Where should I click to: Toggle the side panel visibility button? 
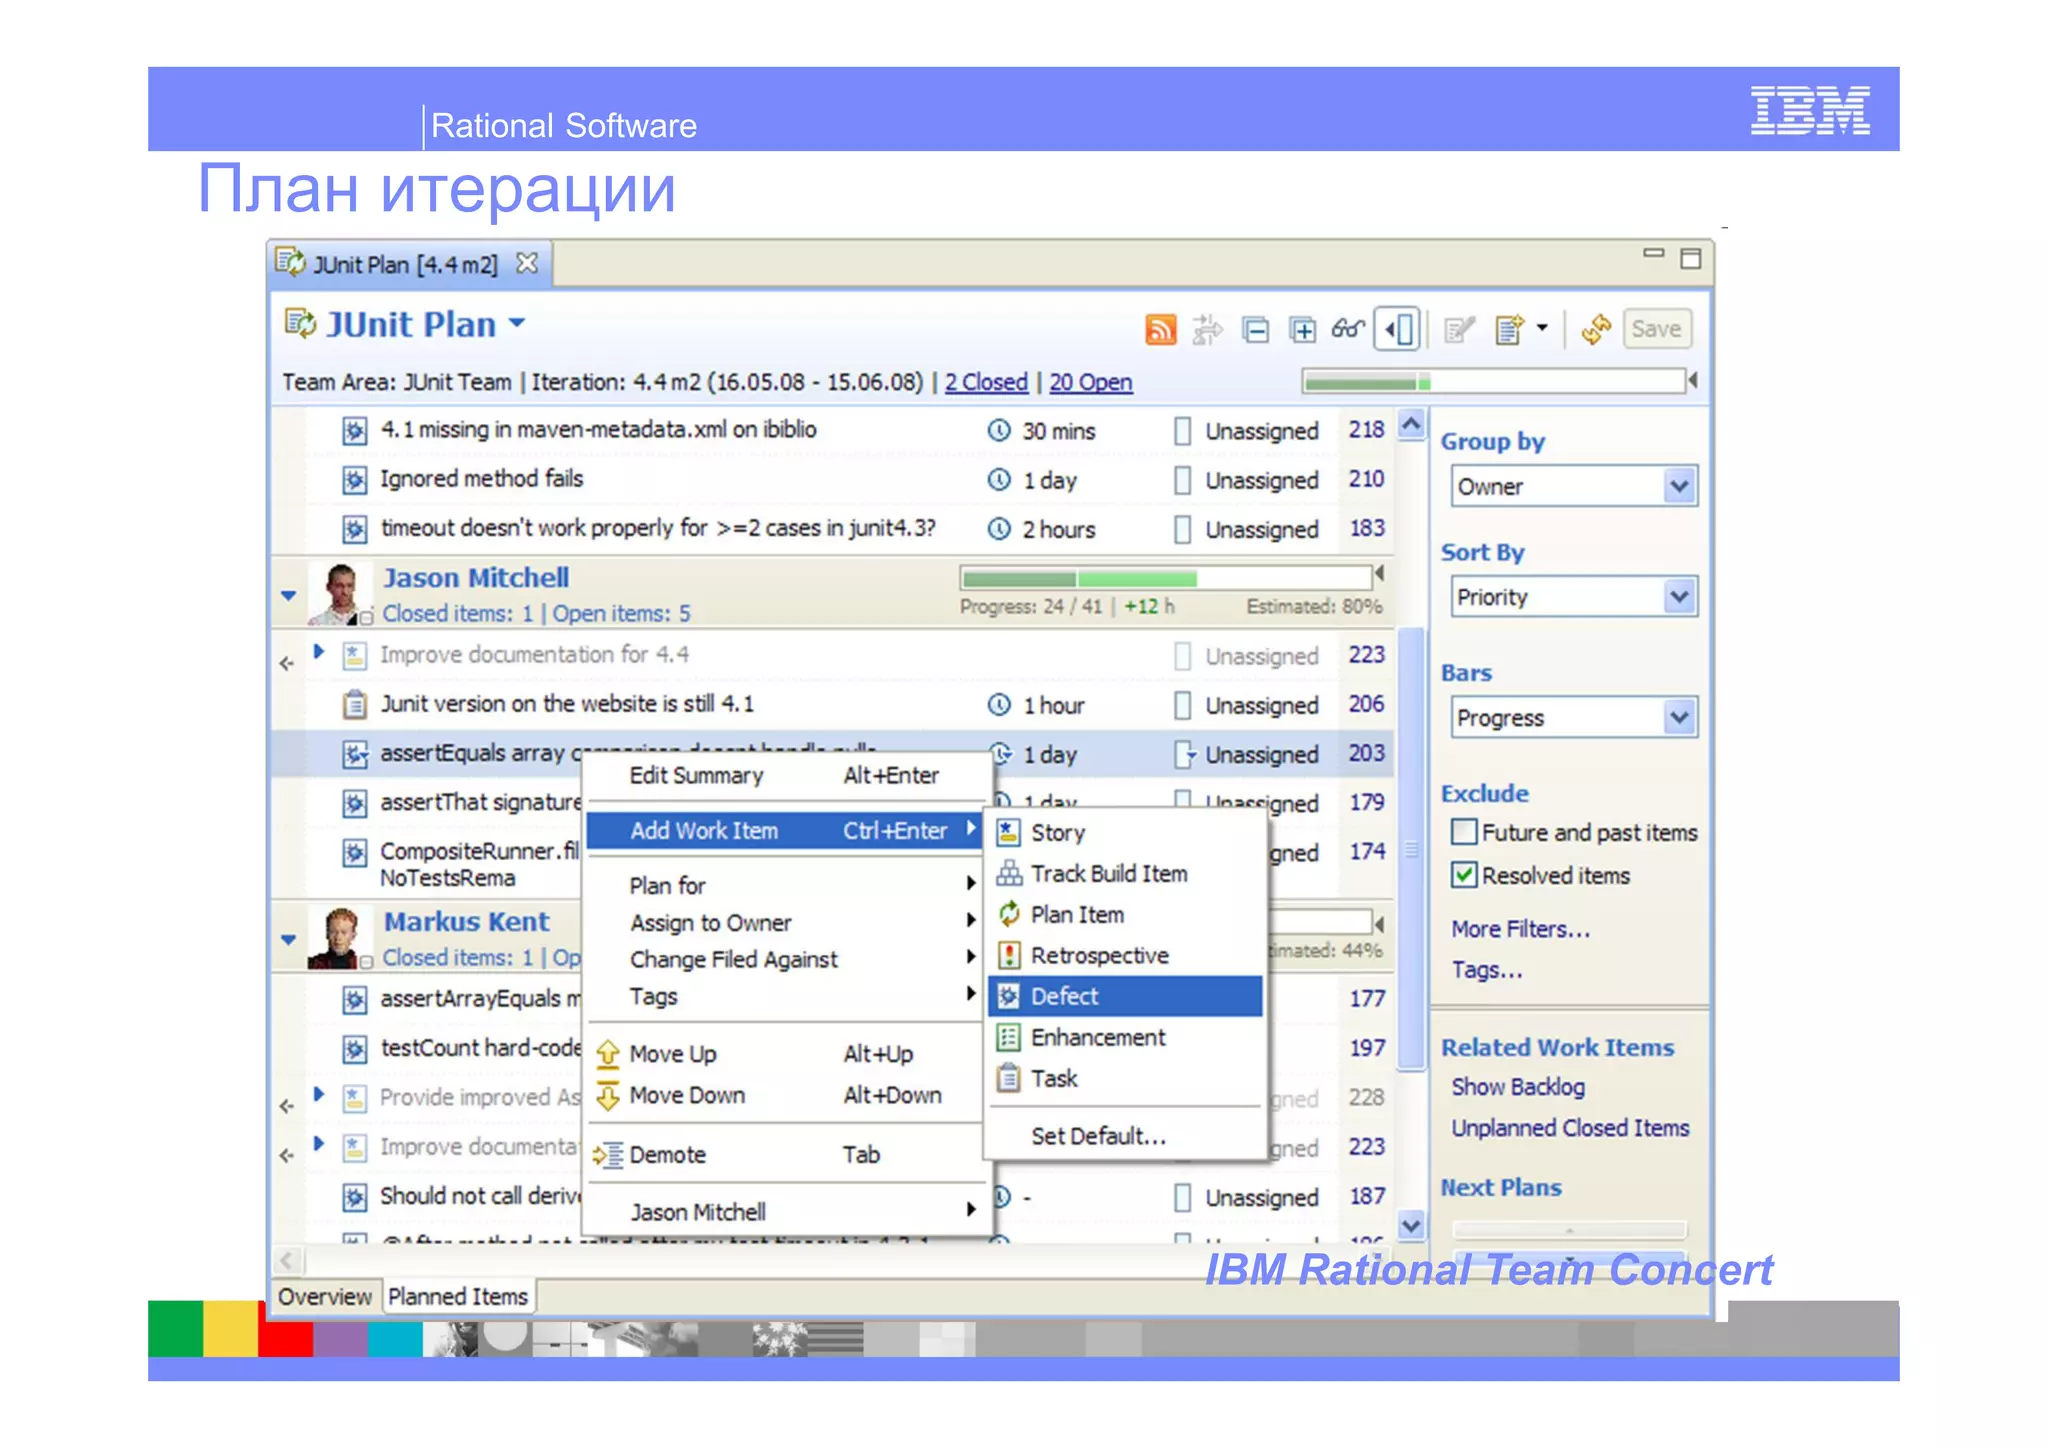click(x=1398, y=329)
